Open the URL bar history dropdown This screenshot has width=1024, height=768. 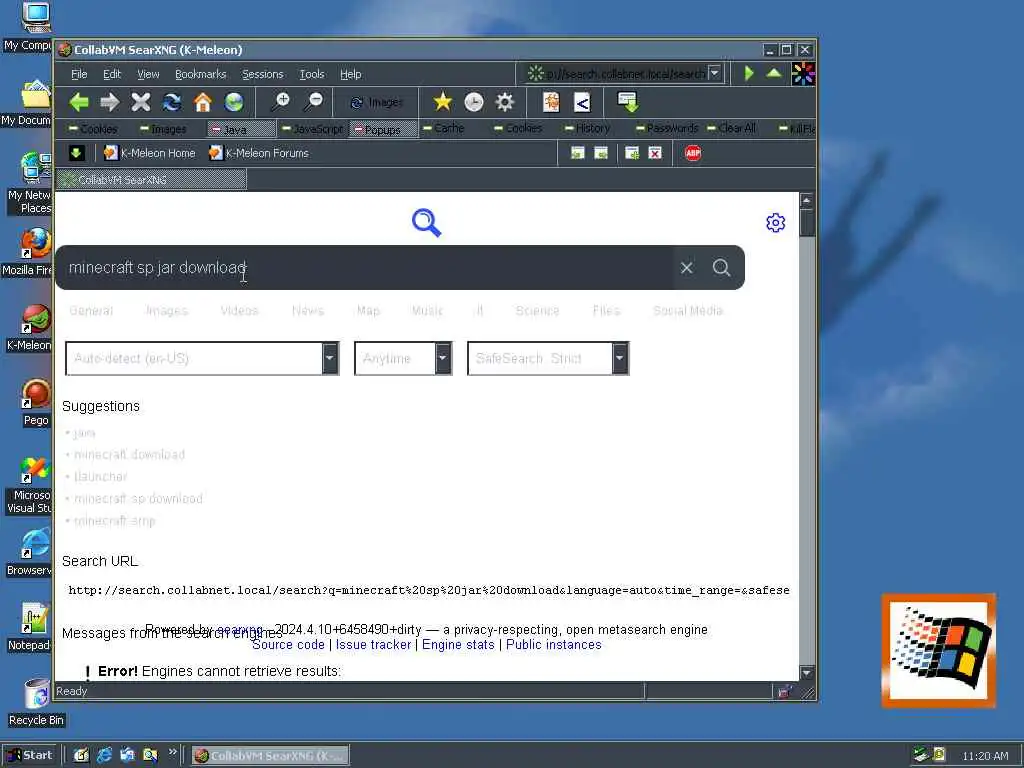click(714, 73)
